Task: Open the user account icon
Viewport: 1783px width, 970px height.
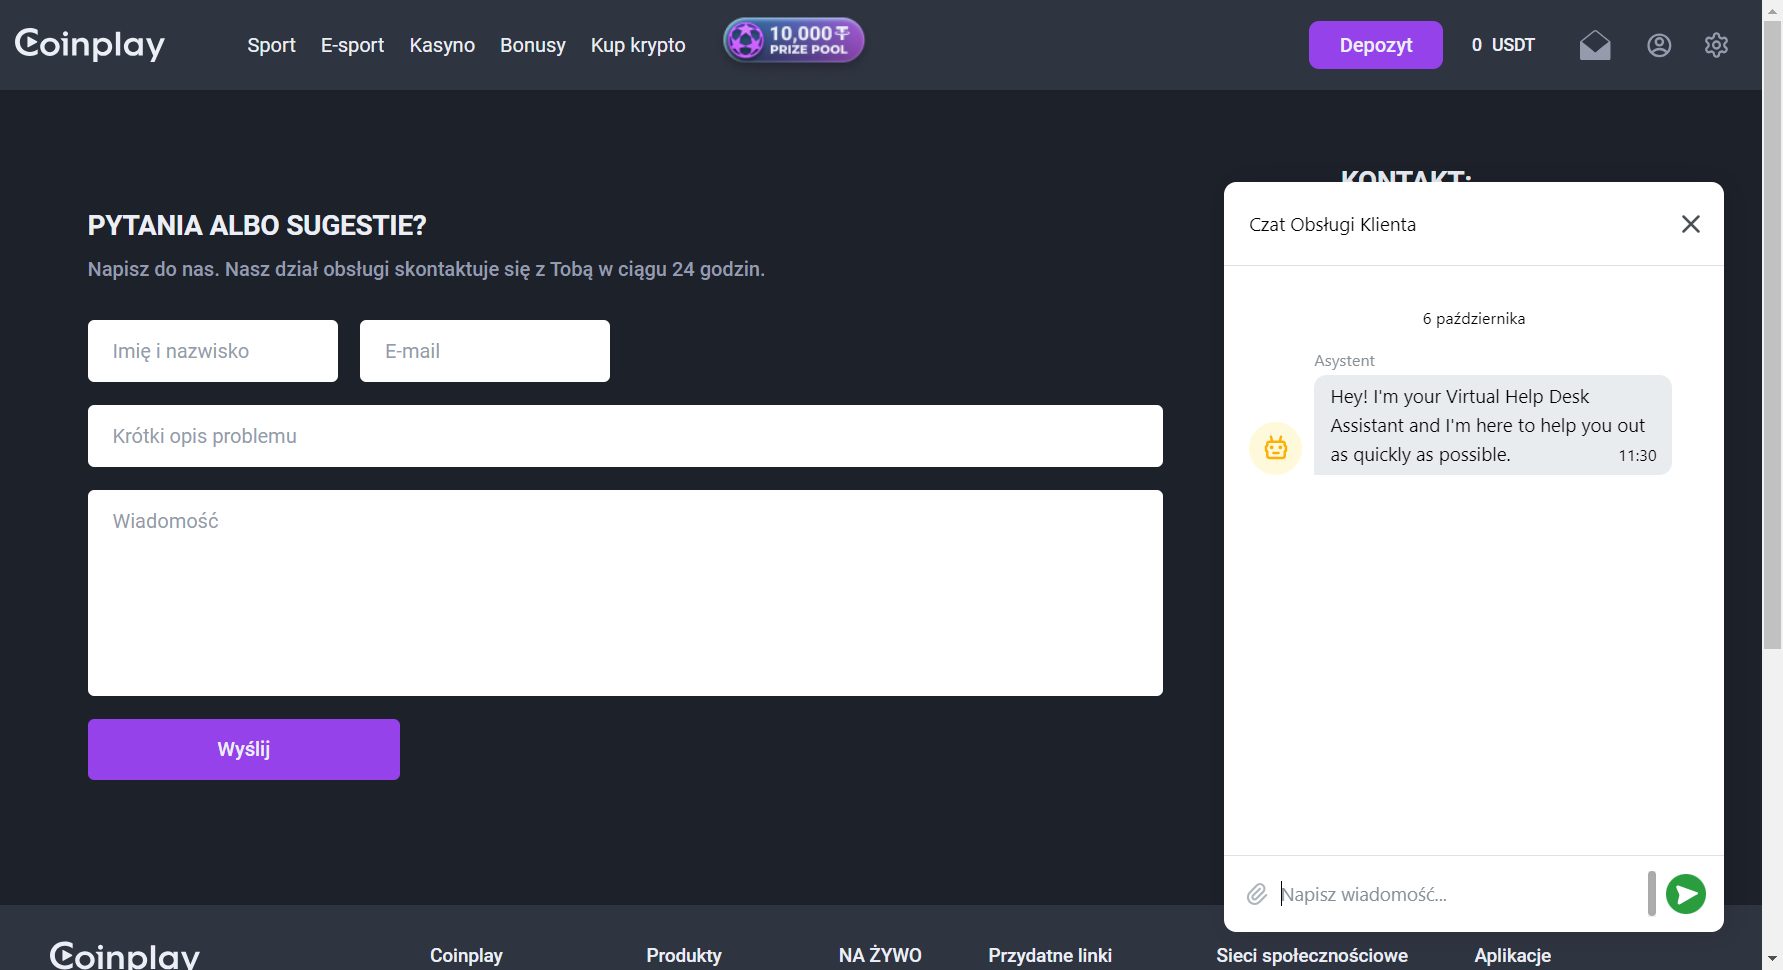Action: pyautogui.click(x=1659, y=45)
